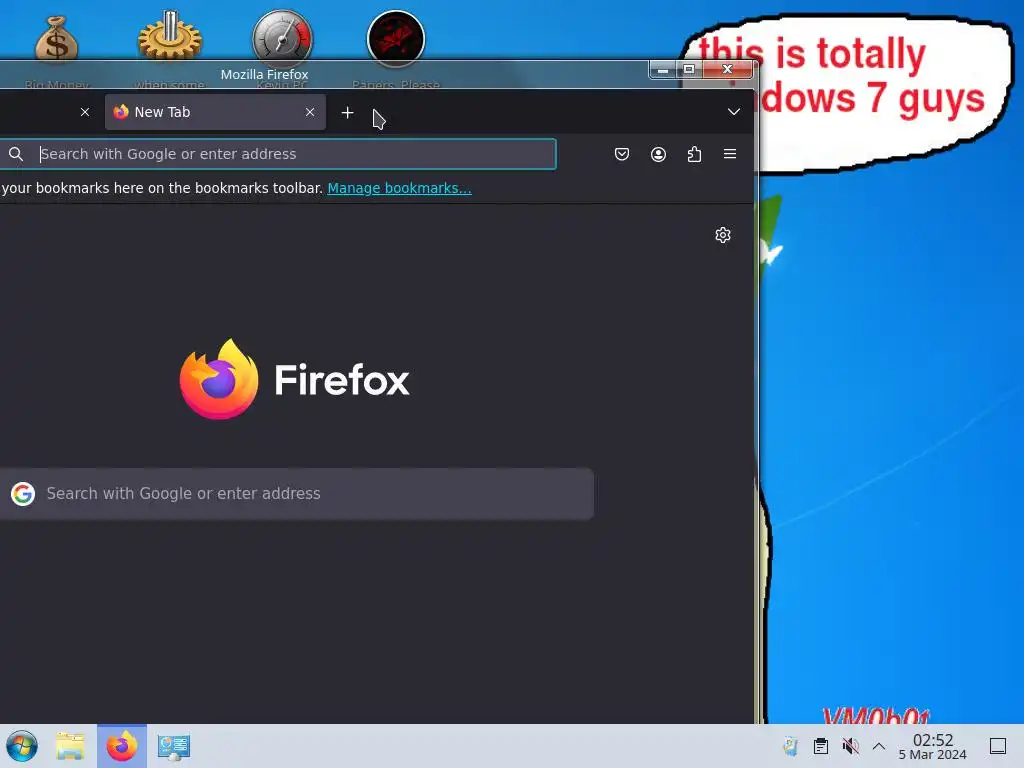Click the Google logo in search box
This screenshot has height=768, width=1024.
point(23,494)
